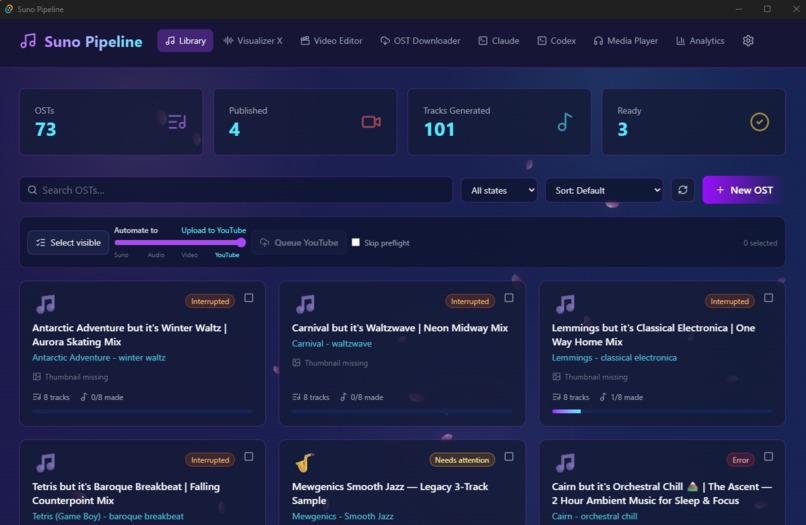
Task: Click the Queue YouTube button
Action: click(299, 243)
